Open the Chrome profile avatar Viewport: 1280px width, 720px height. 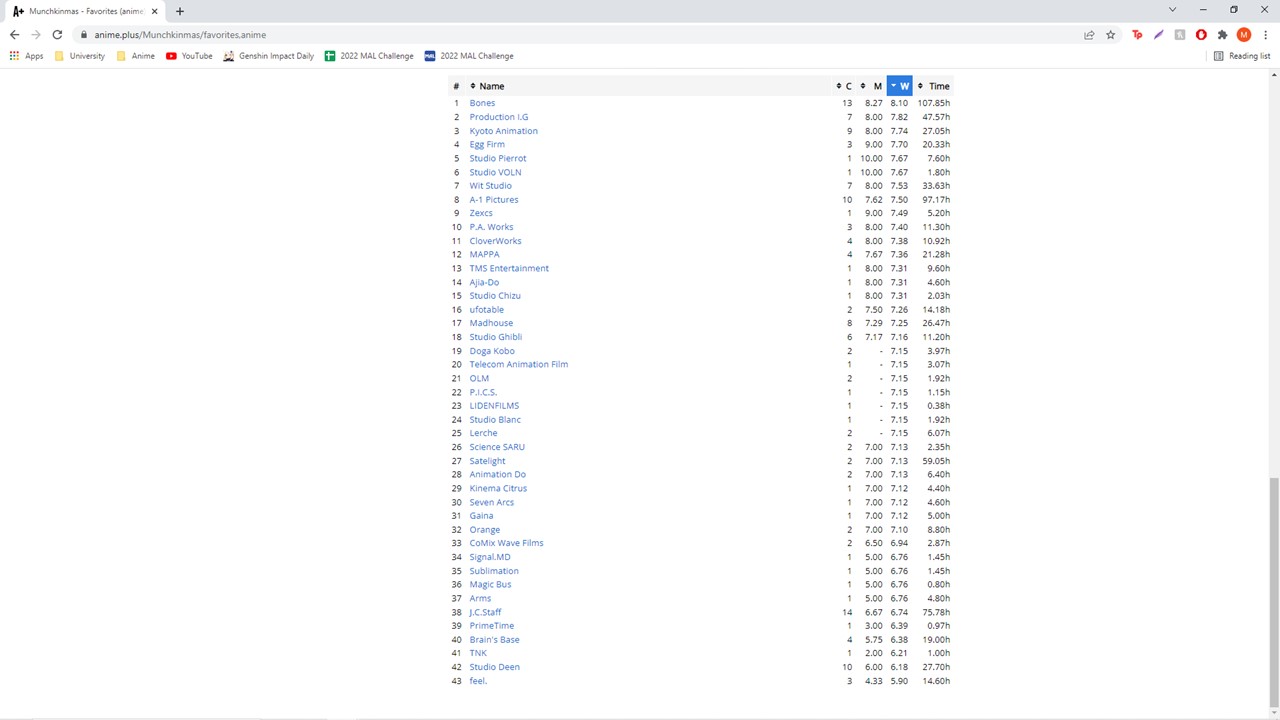(1244, 35)
